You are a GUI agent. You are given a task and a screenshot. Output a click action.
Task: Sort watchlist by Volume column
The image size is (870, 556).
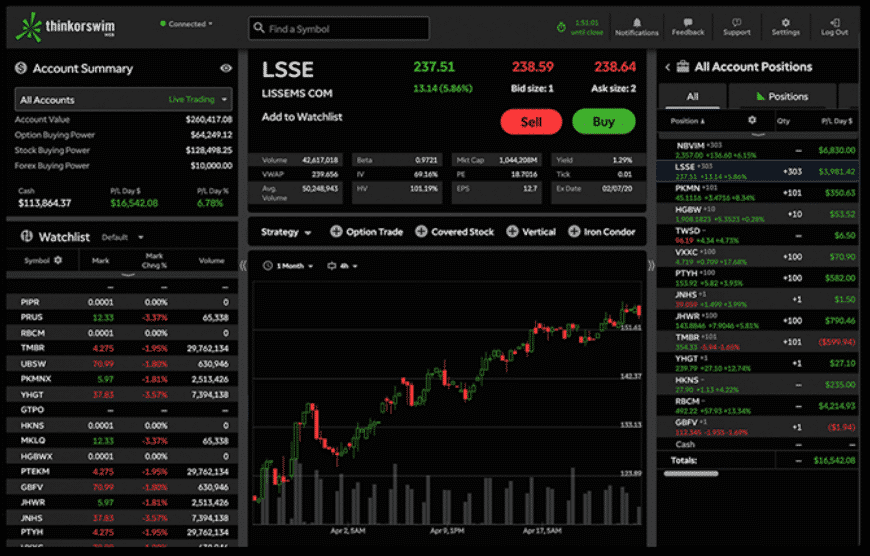[211, 260]
